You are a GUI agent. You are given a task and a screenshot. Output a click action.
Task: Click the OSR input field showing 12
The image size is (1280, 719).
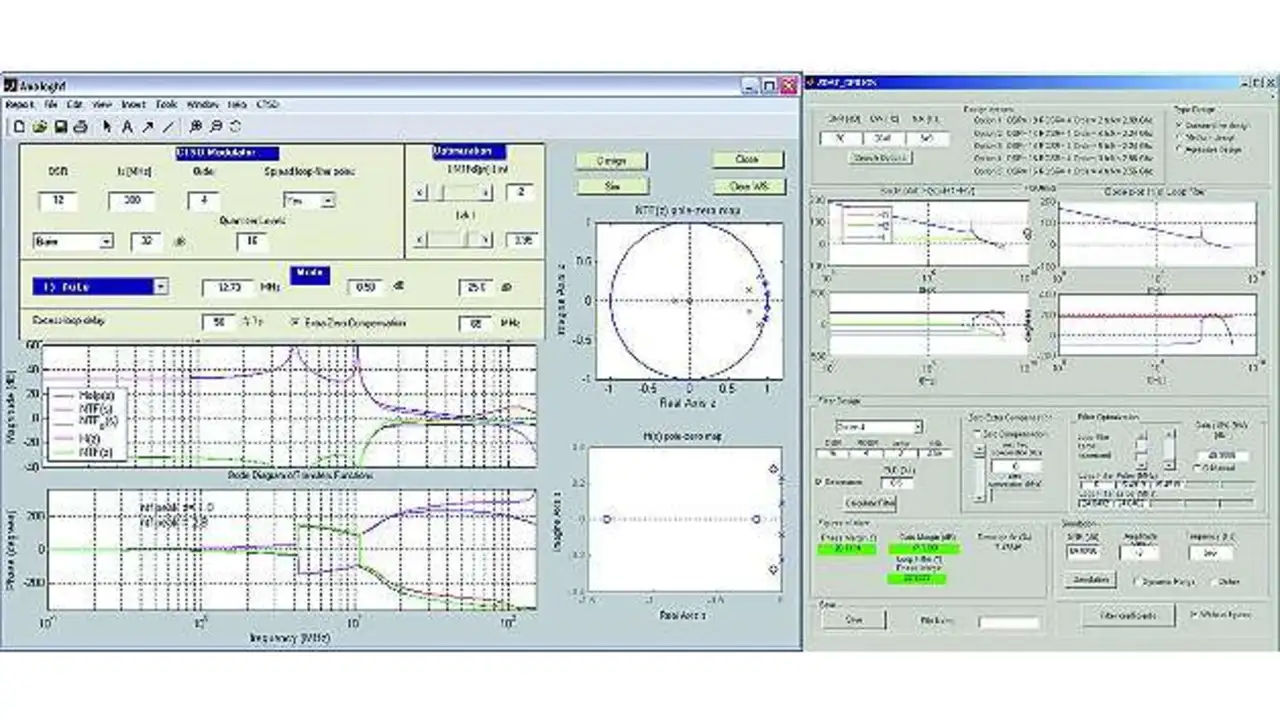[57, 201]
